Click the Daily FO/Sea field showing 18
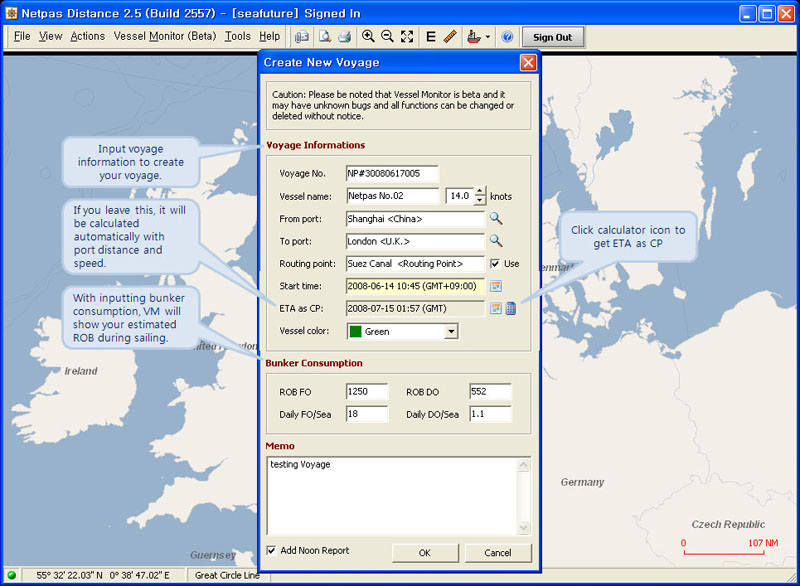 point(367,414)
